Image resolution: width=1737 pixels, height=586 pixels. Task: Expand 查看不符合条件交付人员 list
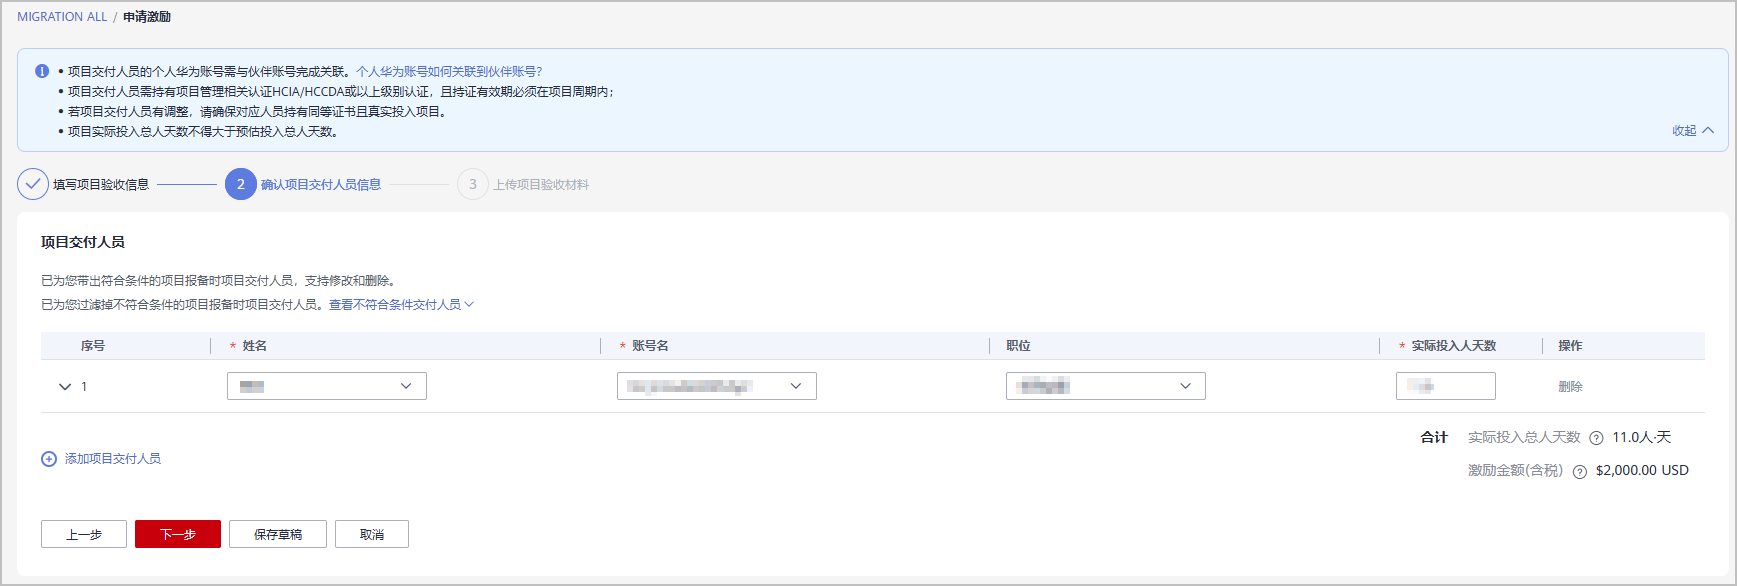401,305
